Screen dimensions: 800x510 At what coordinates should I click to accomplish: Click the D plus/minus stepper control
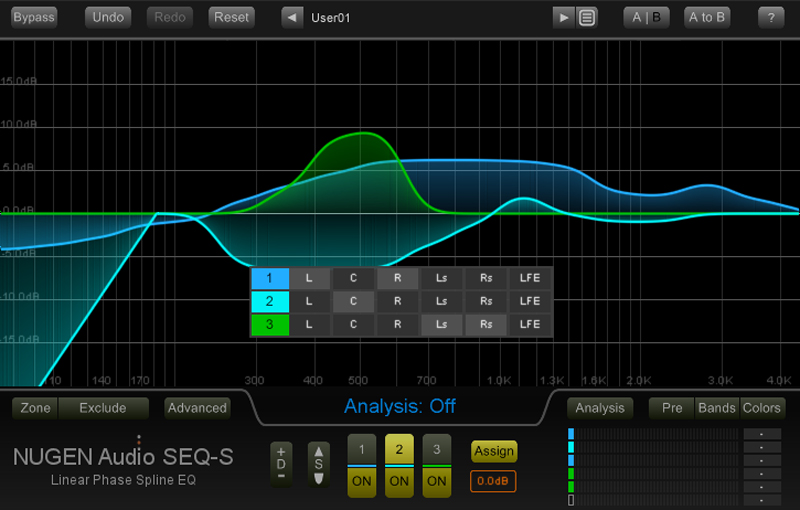coord(281,464)
